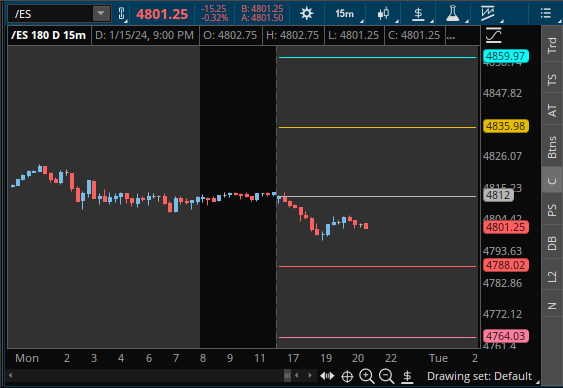Click the cyan 4859.97 price label
The image size is (563, 388).
click(x=506, y=56)
